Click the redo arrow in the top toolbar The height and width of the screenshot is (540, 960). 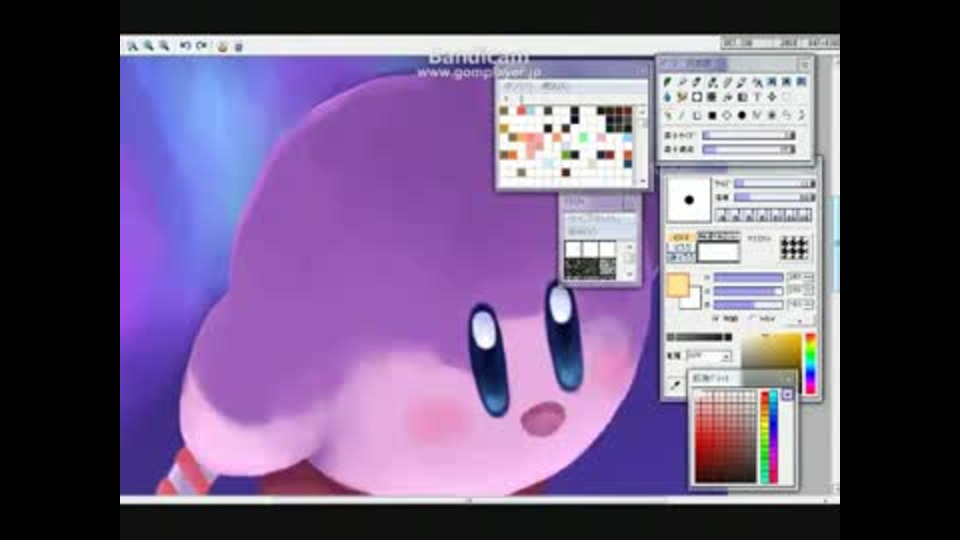(201, 46)
